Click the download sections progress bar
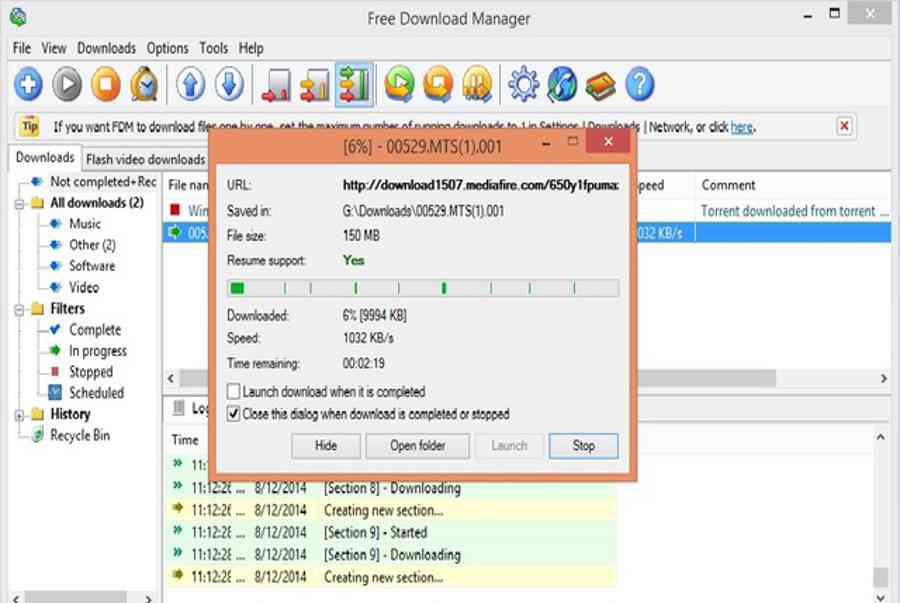 point(422,288)
